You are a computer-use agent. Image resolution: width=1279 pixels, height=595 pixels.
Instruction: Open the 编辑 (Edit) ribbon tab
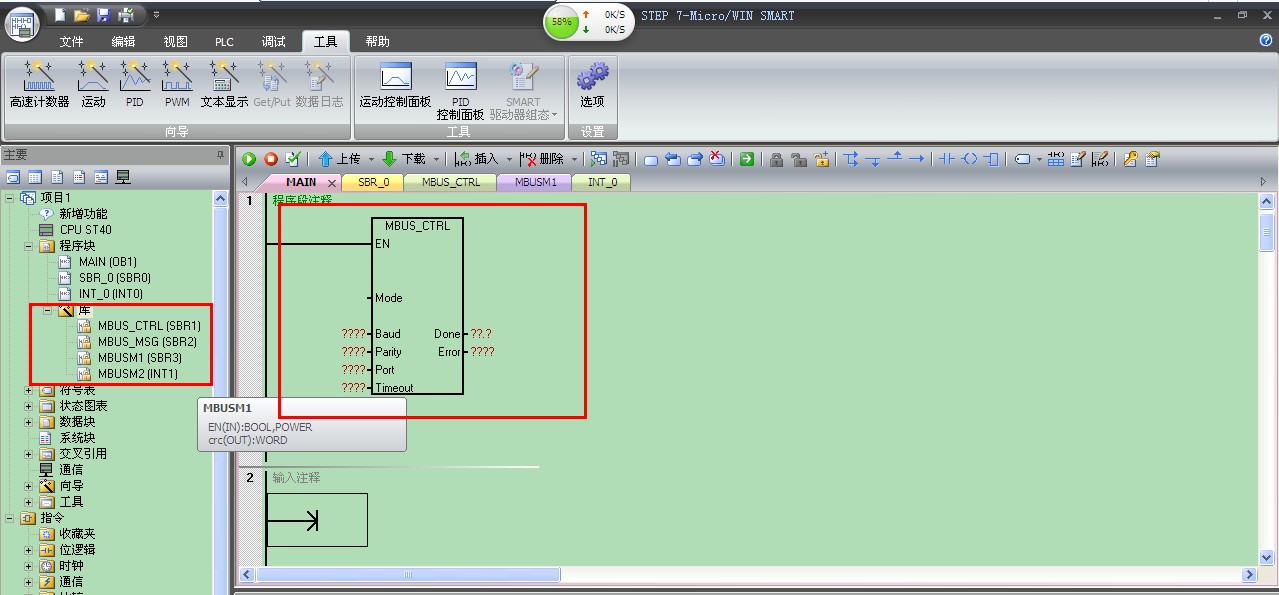(x=123, y=41)
